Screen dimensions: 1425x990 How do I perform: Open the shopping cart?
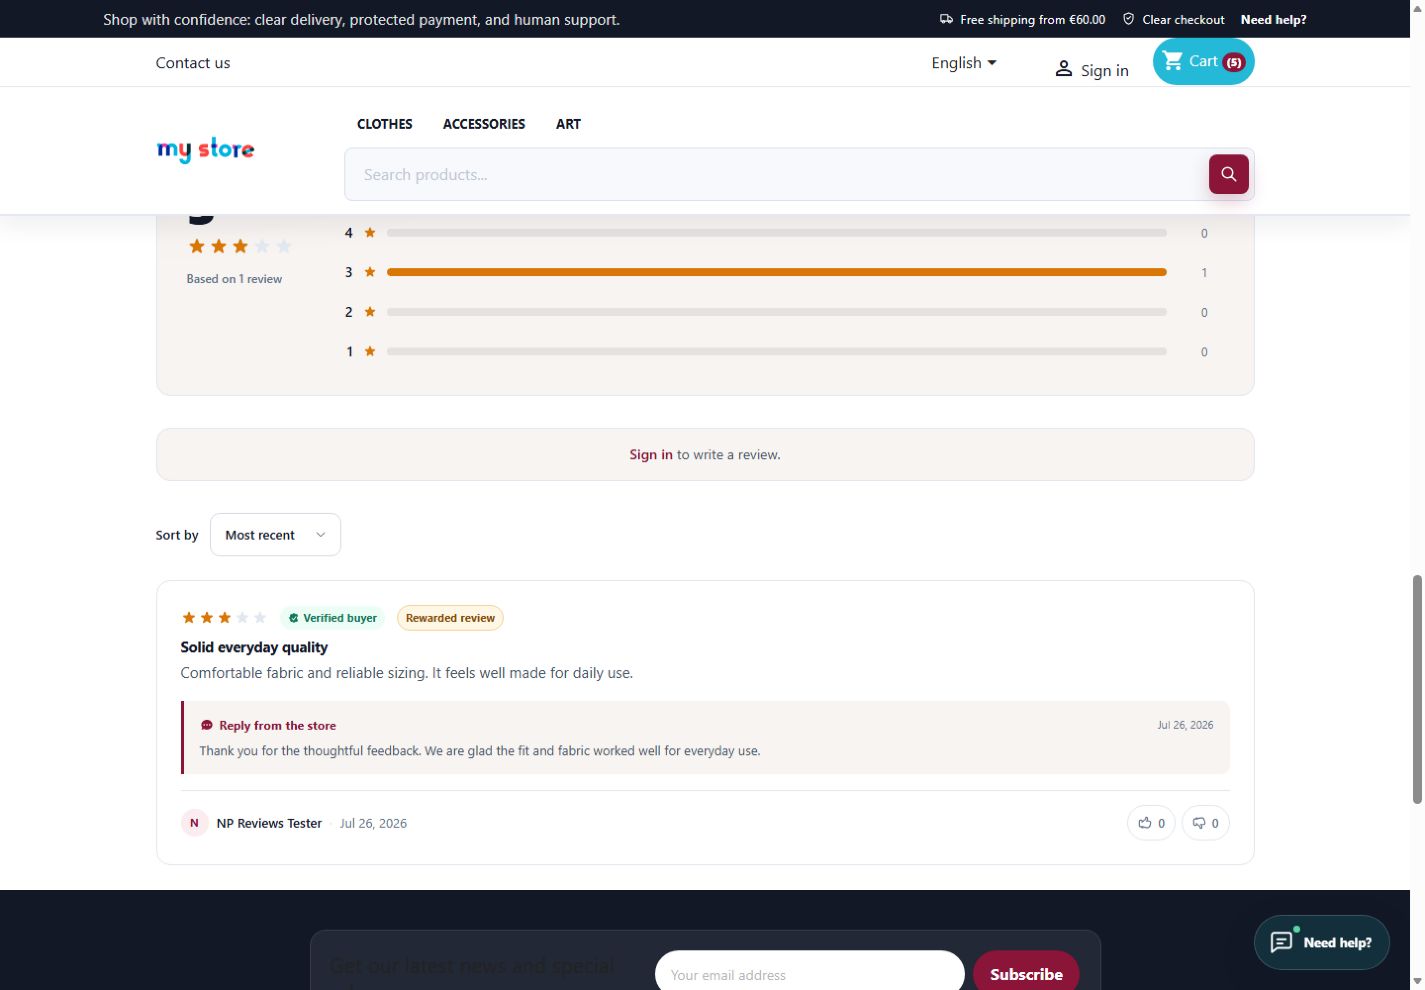[x=1203, y=62]
